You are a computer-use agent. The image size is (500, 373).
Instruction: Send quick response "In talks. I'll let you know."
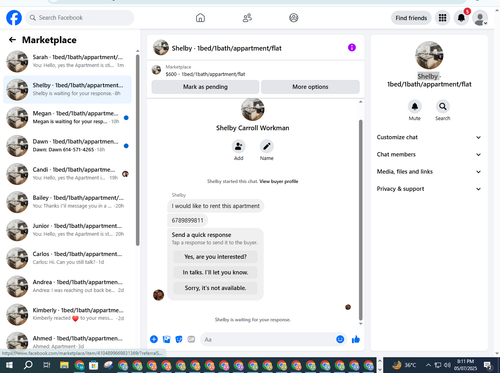coord(215,272)
